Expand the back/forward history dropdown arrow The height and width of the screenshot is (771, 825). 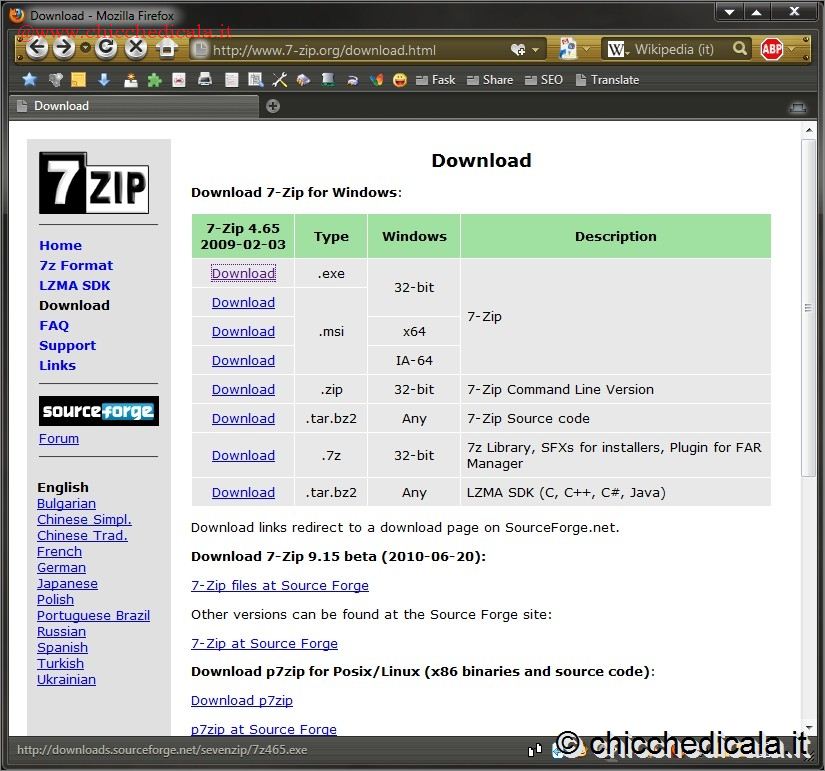[85, 48]
